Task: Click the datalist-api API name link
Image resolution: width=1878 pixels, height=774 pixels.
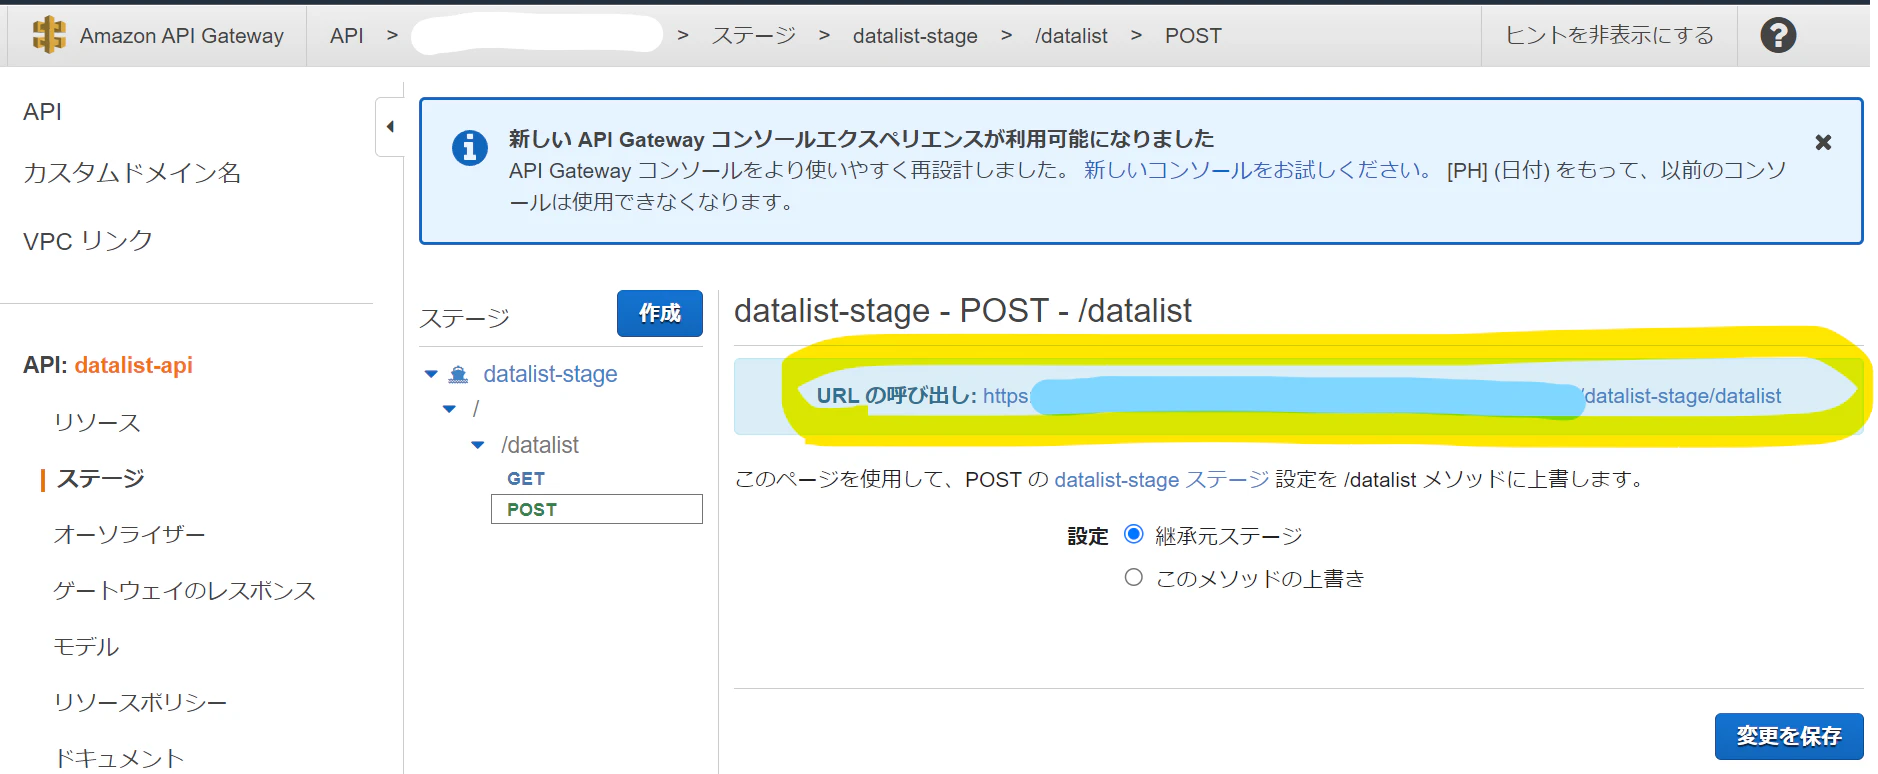Action: 134,365
